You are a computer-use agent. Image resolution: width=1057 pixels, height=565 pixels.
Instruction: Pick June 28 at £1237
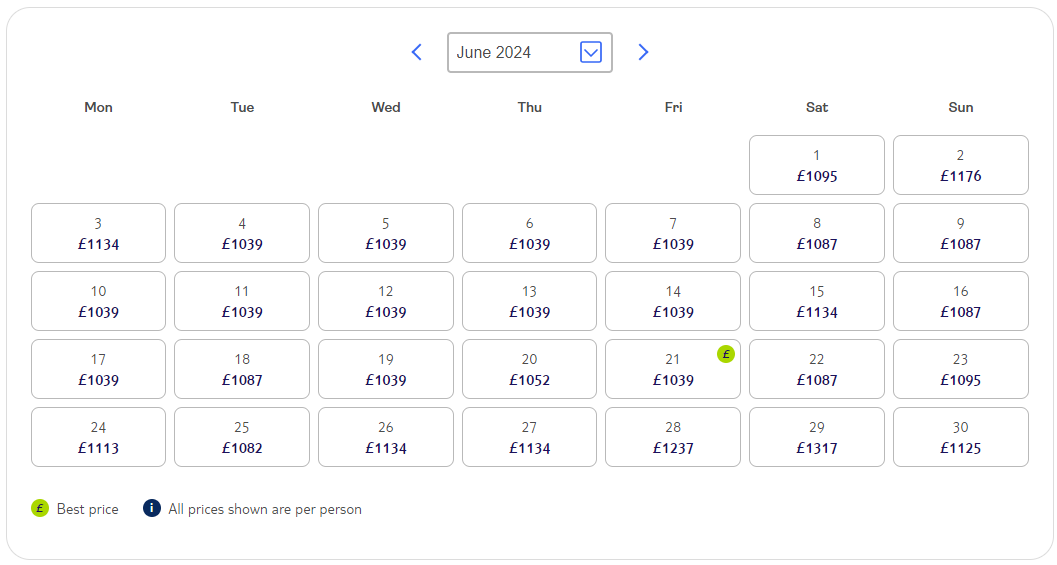[673, 437]
